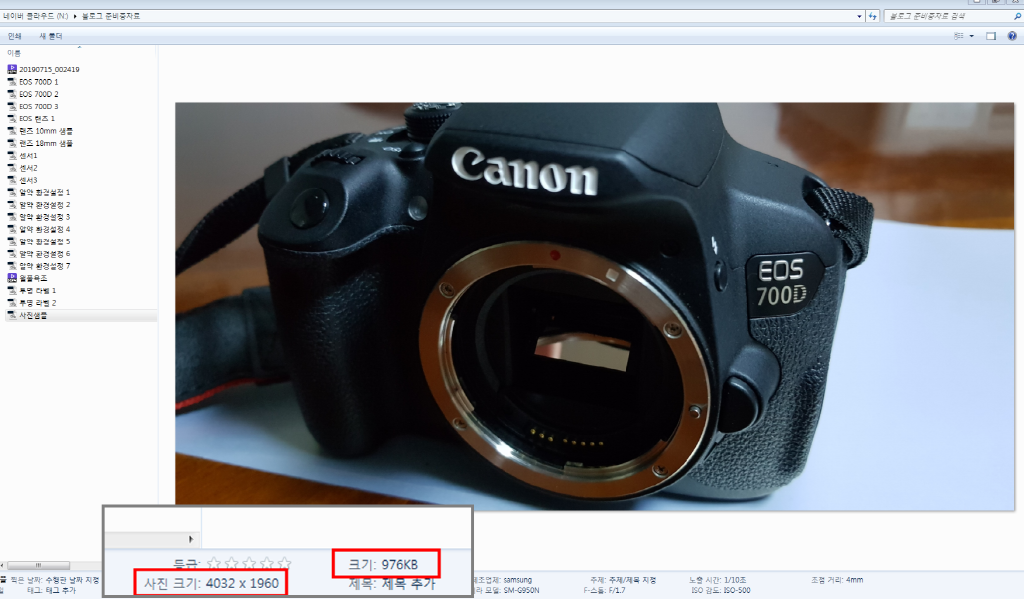The width and height of the screenshot is (1024, 599).
Task: Click the file icon of the row ending in 1 below 센서3
Action: pos(12,192)
